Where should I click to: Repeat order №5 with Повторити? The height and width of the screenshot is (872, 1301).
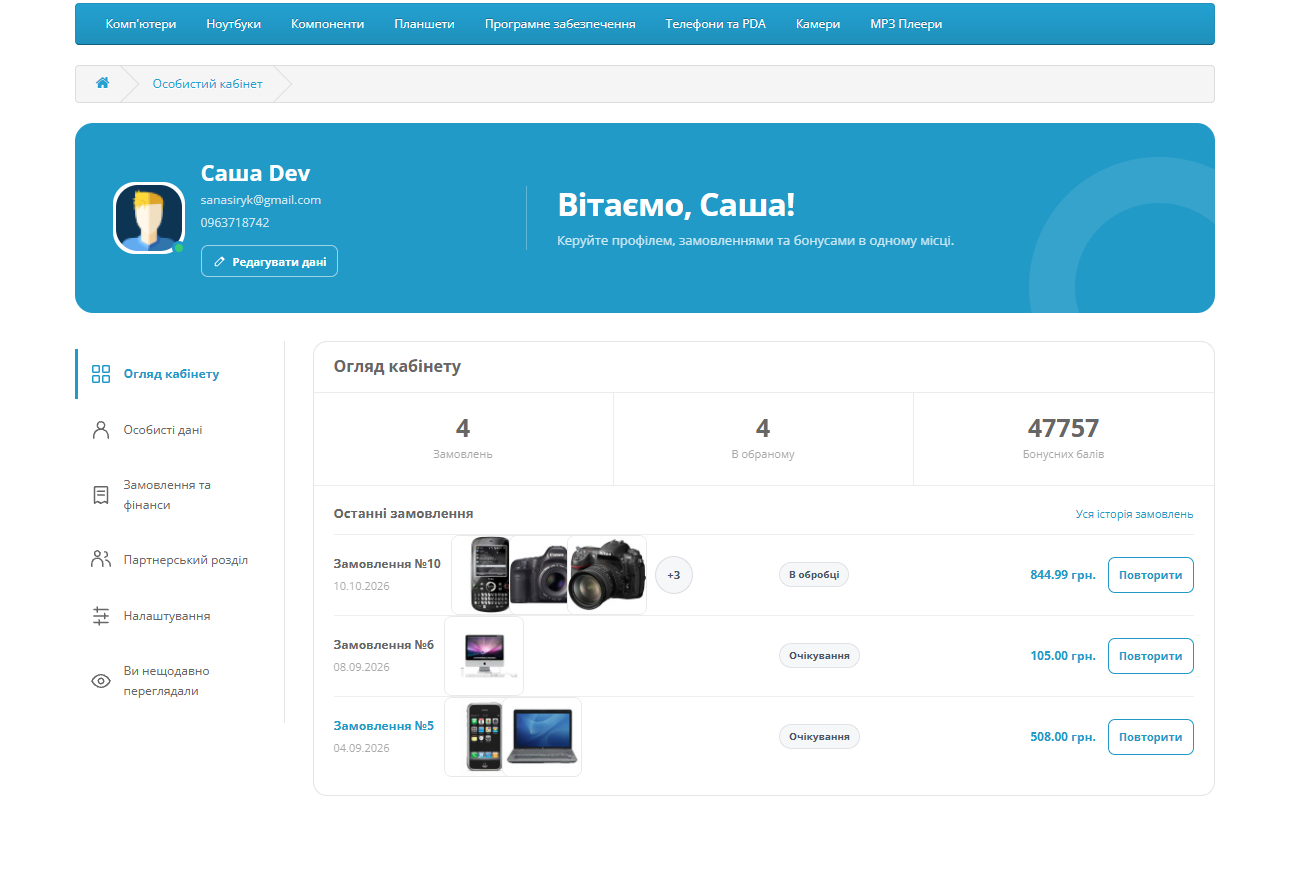click(x=1151, y=737)
